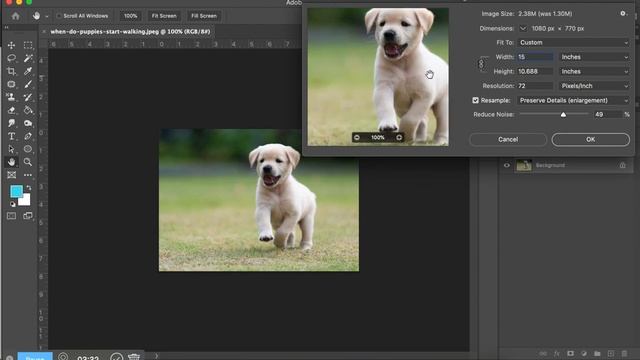
Task: Open the Height units dropdown
Action: (x=595, y=71)
